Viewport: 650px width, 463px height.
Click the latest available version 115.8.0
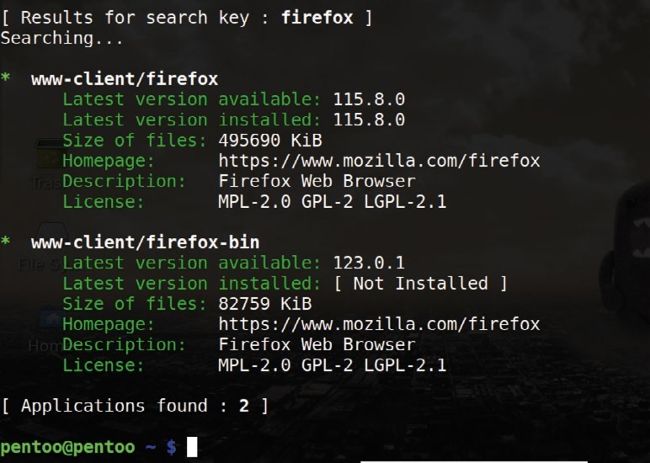pyautogui.click(x=368, y=99)
